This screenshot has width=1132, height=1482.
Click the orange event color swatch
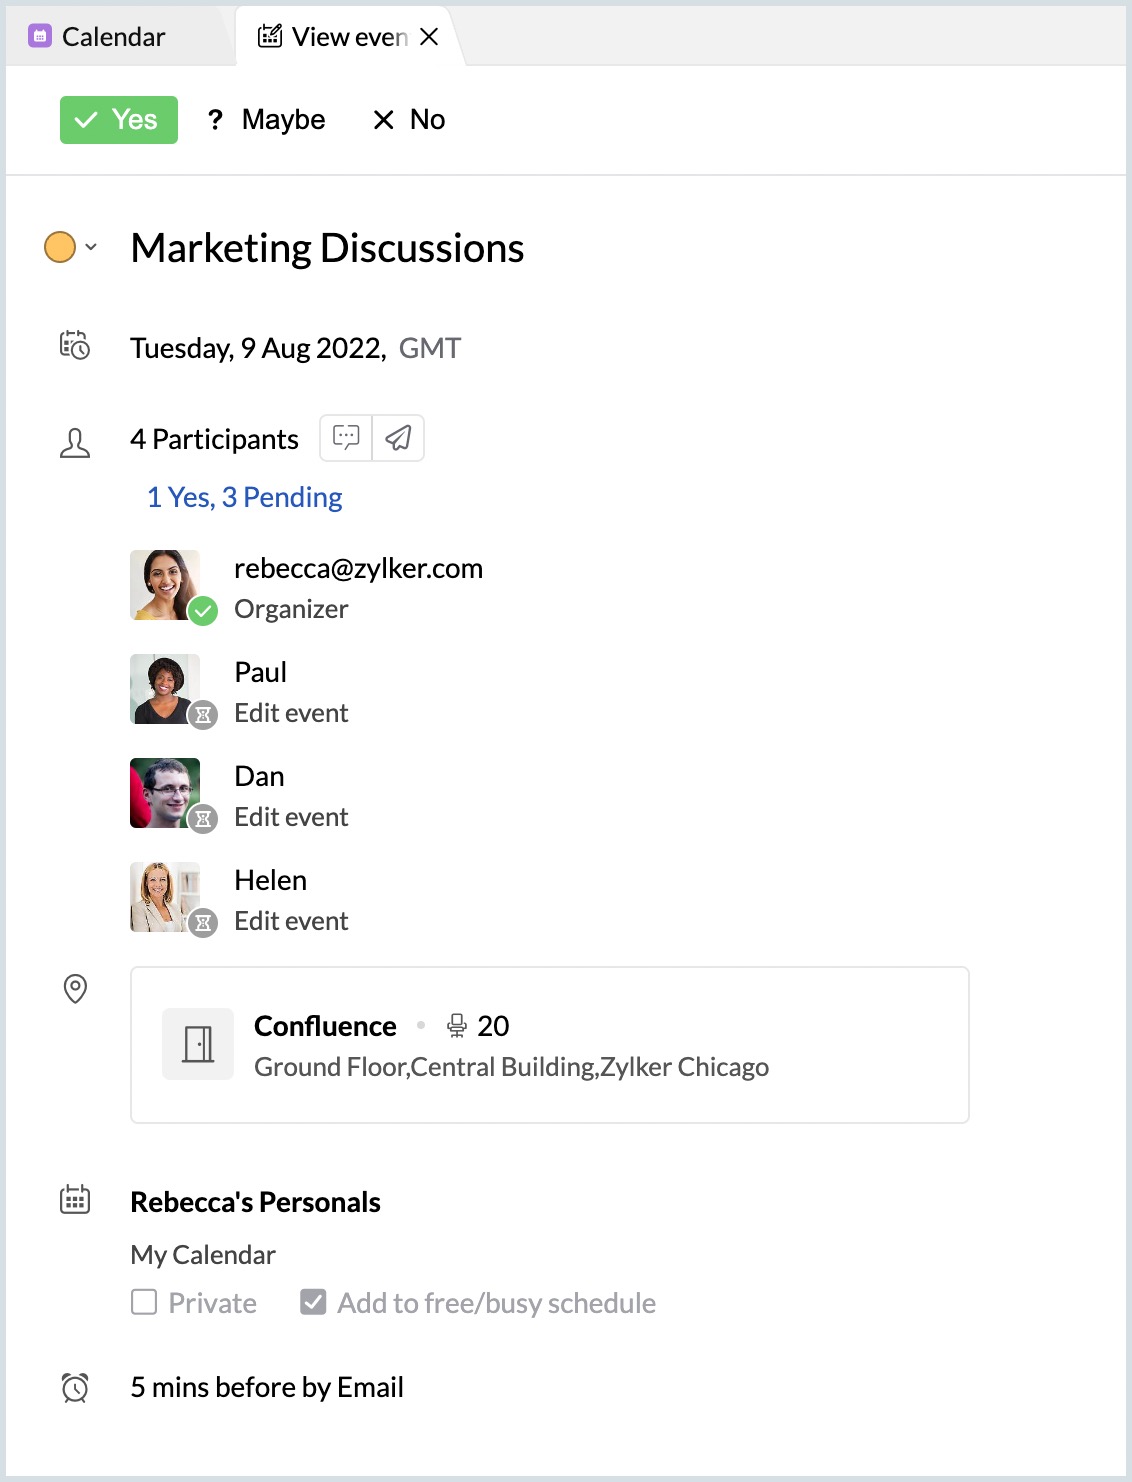pos(60,247)
